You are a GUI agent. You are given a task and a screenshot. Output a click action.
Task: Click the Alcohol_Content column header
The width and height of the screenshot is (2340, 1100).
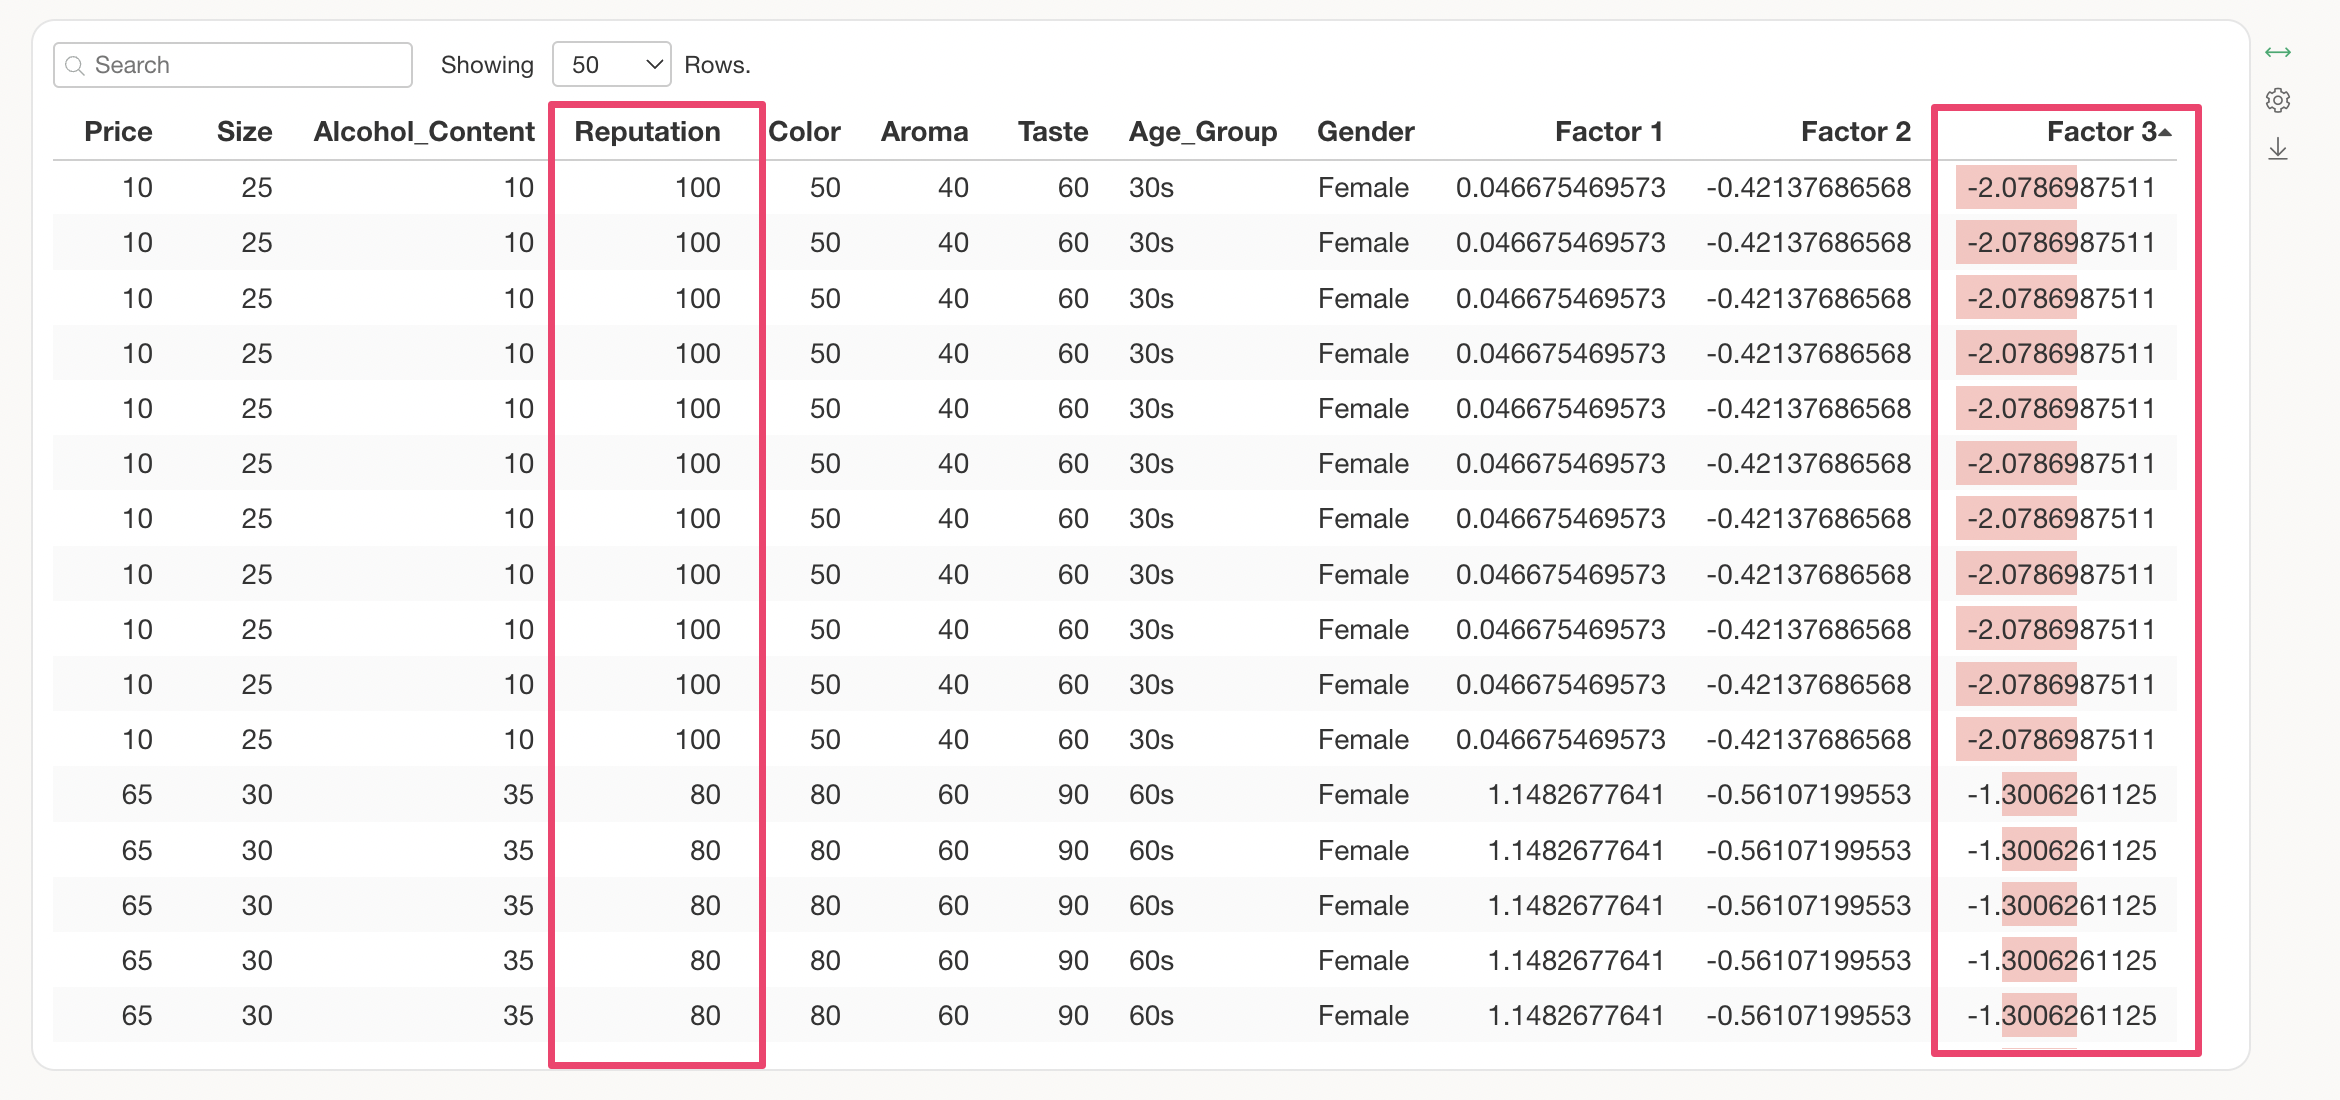coord(424,132)
